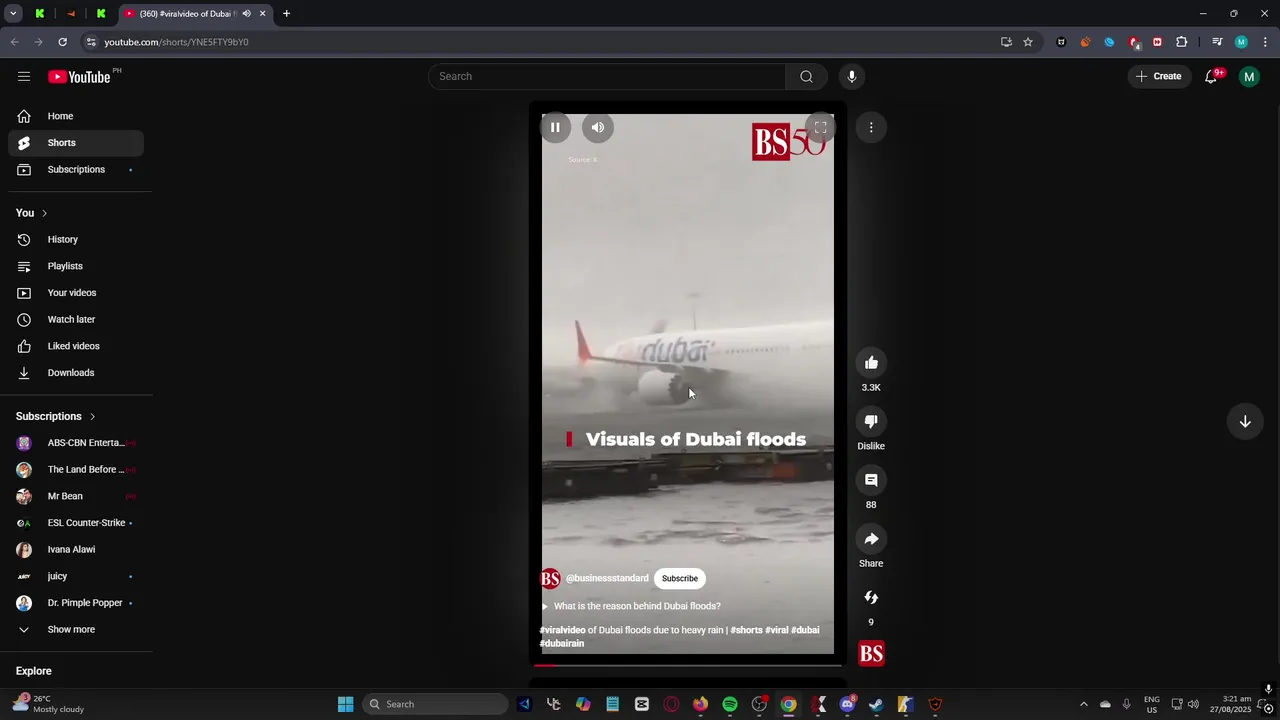The image size is (1280, 720).
Task: Expand the Subscriptions section header
Action: [x=56, y=416]
